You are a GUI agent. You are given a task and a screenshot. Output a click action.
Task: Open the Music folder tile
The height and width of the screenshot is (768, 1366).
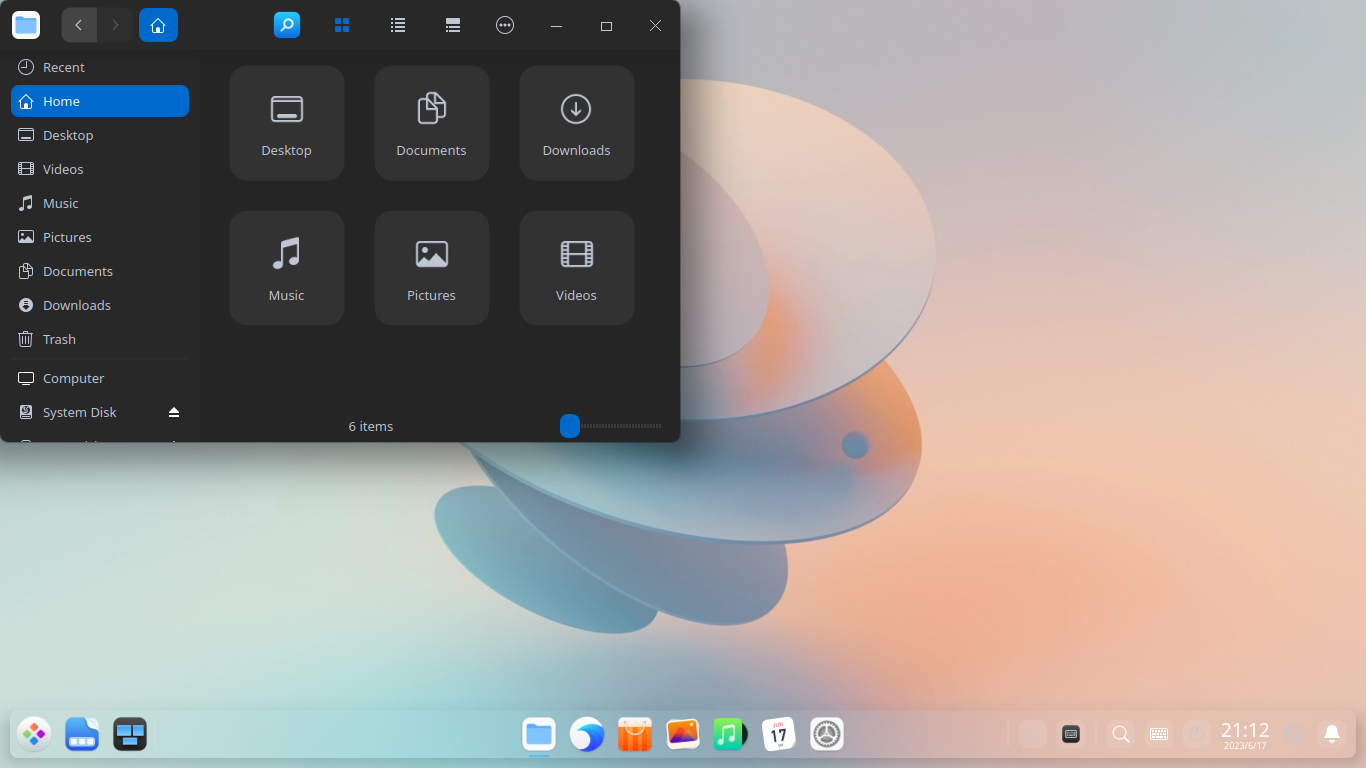(287, 268)
